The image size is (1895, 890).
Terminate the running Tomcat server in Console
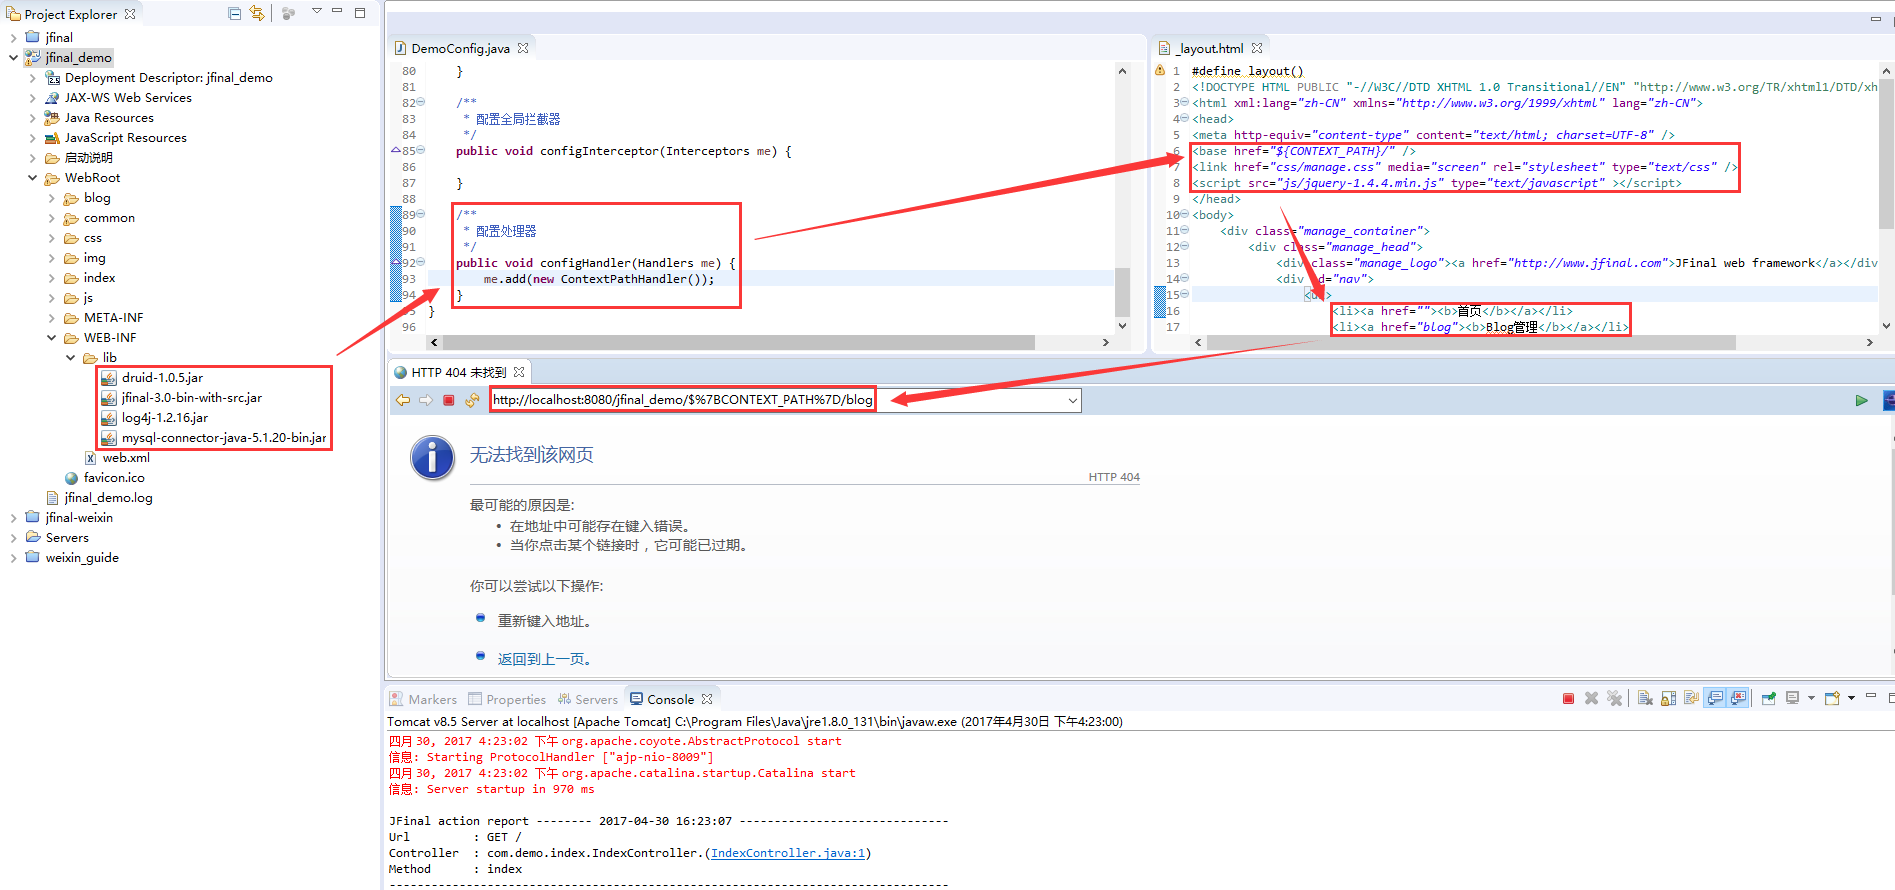(x=1568, y=698)
